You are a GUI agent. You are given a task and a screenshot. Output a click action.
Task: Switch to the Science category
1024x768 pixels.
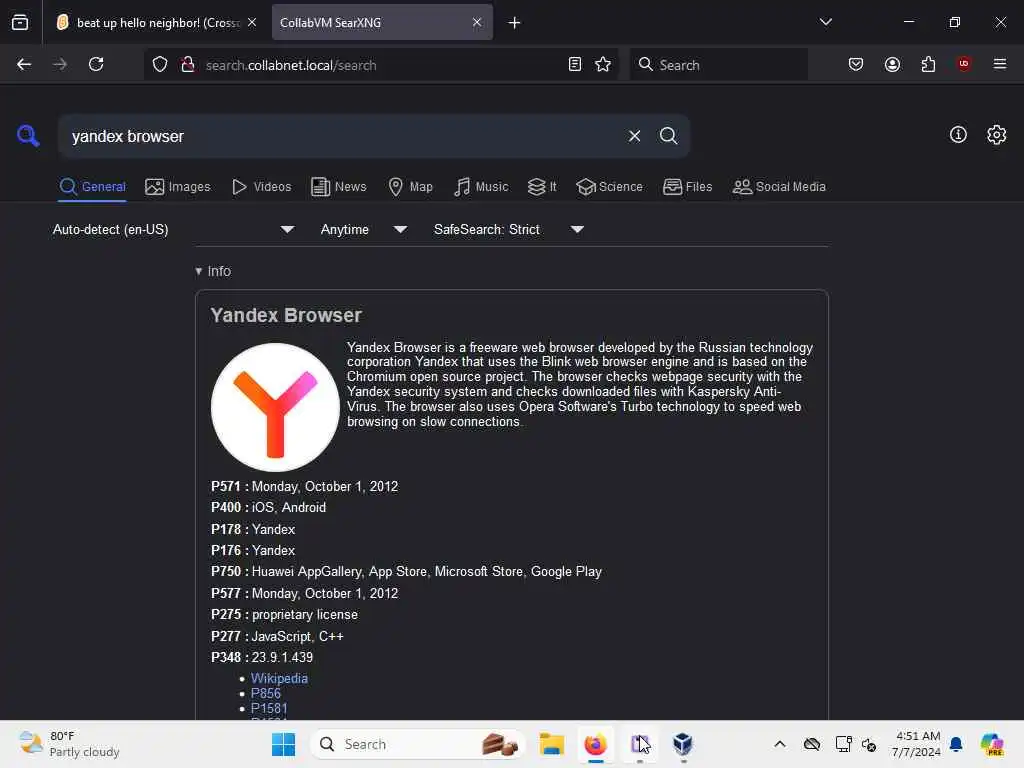[x=609, y=187]
